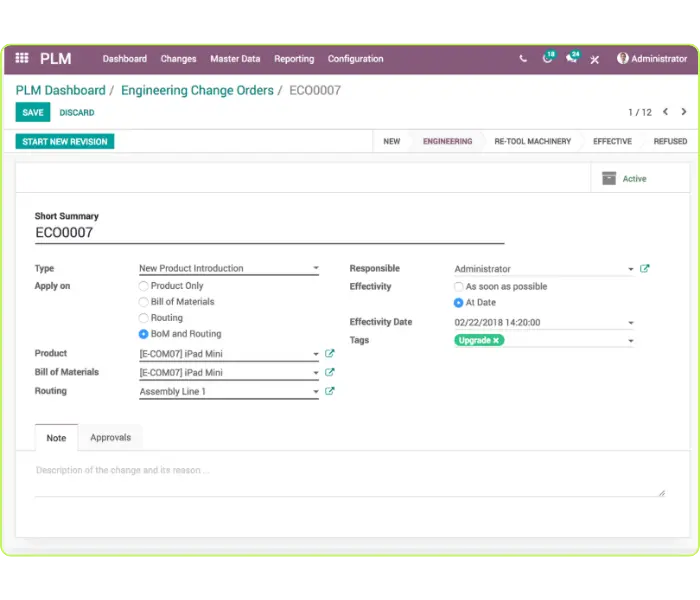Open Routing external link icon

pyautogui.click(x=329, y=391)
